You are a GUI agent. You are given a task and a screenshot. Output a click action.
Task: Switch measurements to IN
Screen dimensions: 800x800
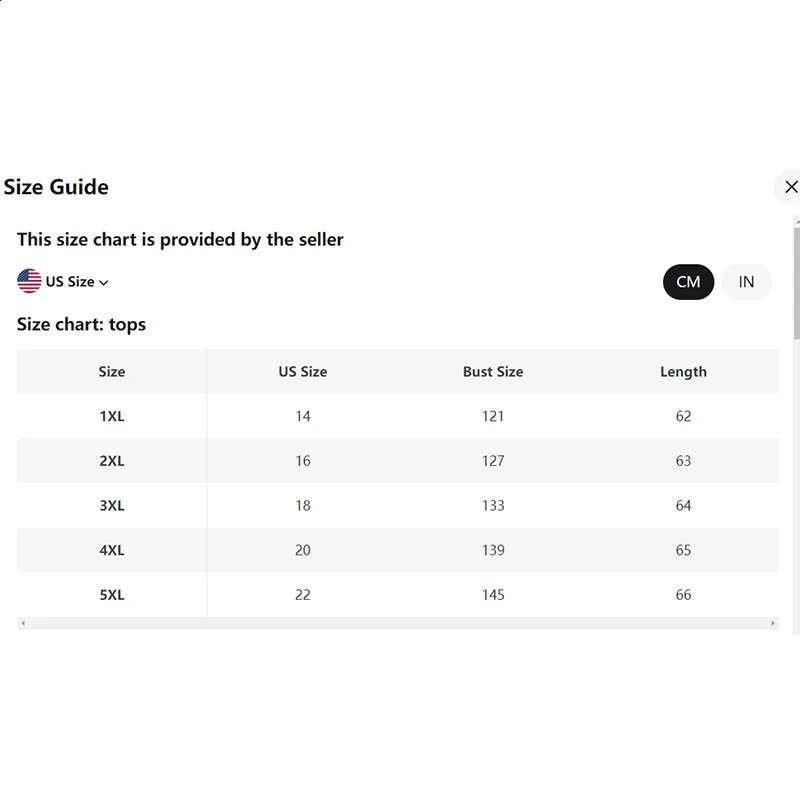(746, 282)
